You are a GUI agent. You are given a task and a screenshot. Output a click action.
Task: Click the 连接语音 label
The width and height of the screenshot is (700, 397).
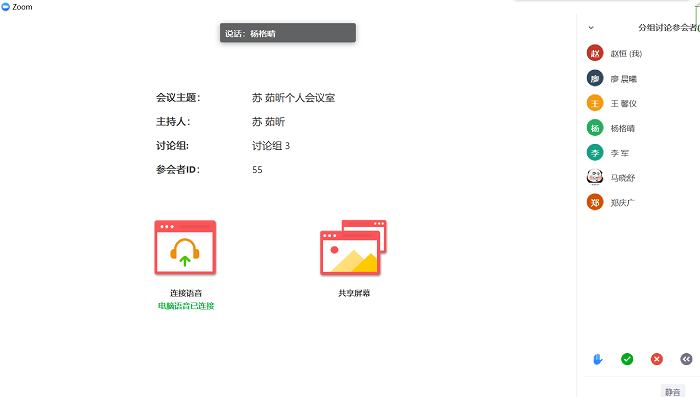coord(186,293)
